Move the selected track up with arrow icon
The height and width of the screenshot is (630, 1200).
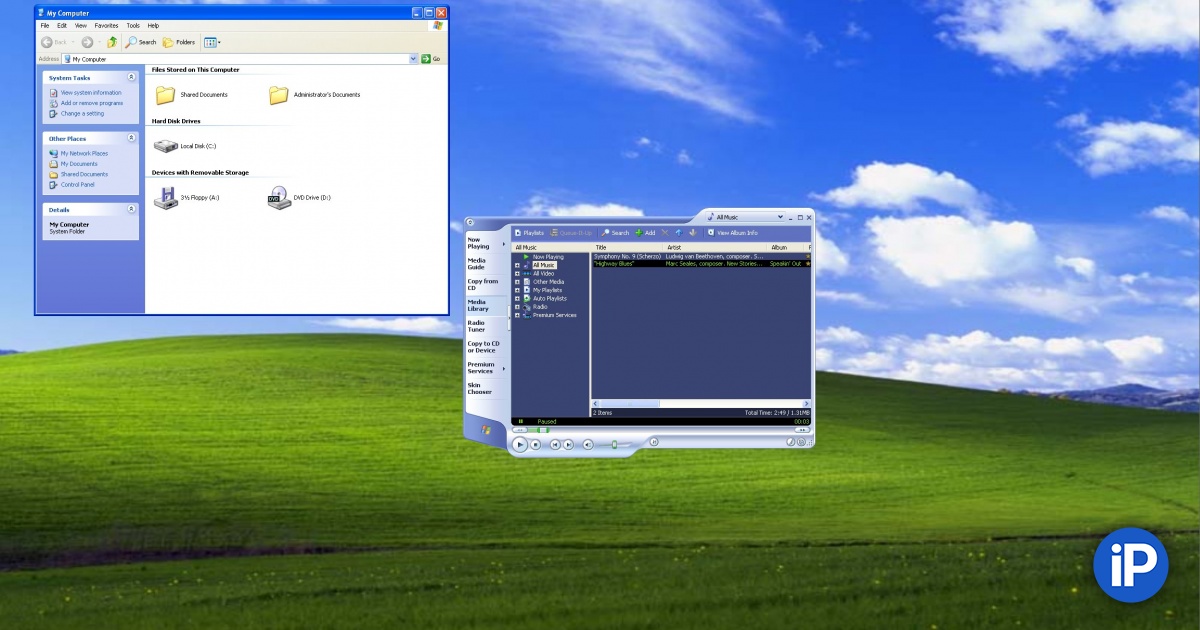pyautogui.click(x=678, y=233)
